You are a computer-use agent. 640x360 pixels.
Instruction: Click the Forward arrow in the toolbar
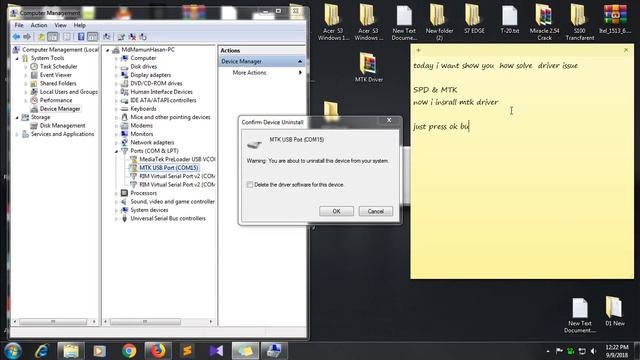tap(27, 37)
